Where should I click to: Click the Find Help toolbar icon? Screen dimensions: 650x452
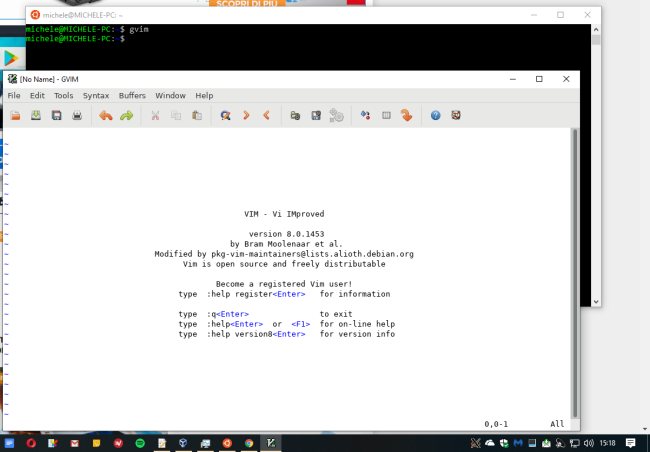click(x=456, y=115)
